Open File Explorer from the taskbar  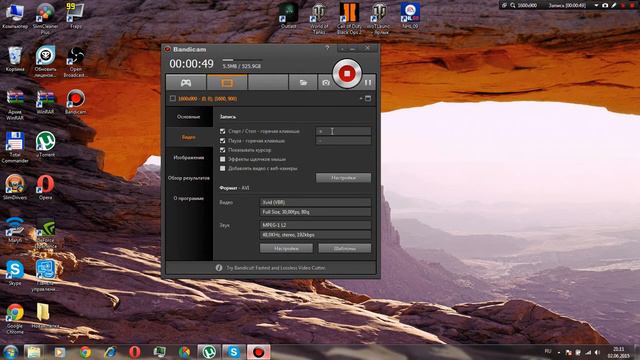(x=34, y=351)
